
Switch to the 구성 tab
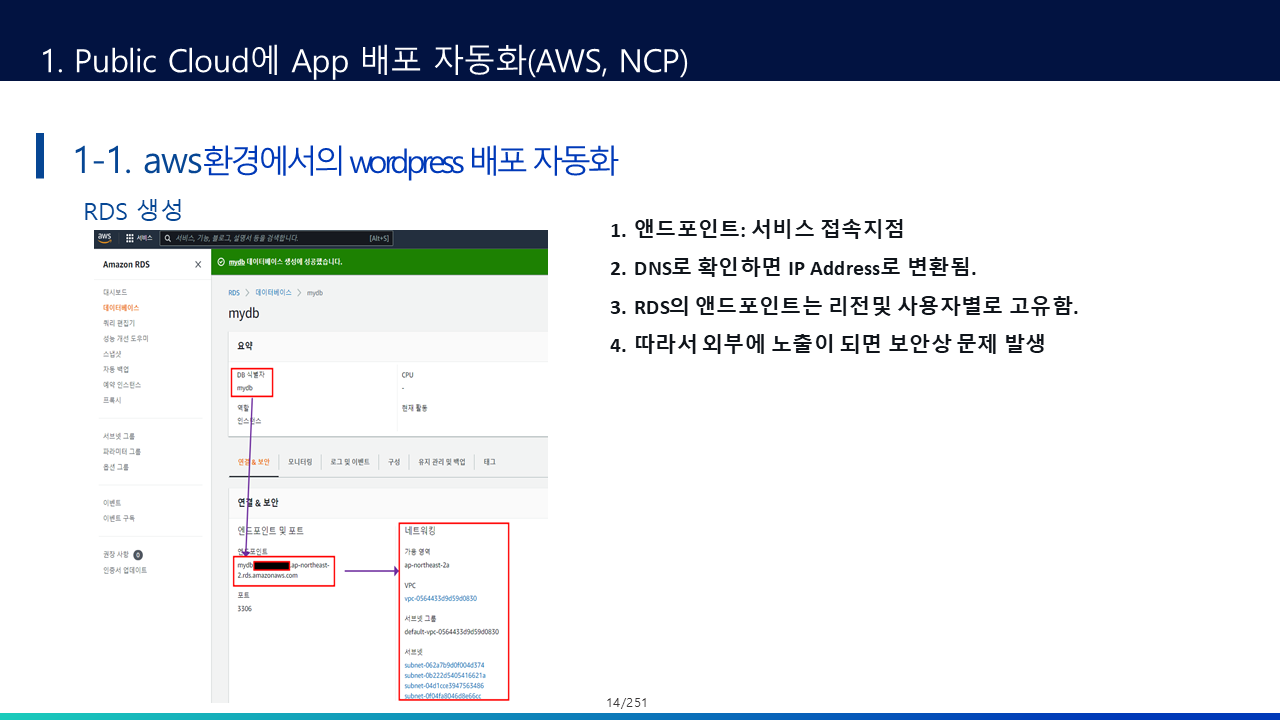click(x=394, y=462)
